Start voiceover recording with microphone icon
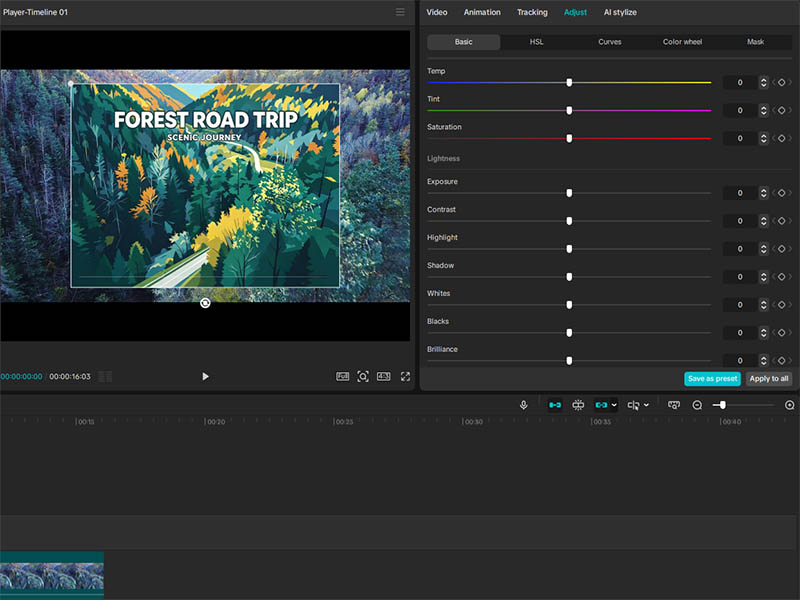Screen dimensions: 800x600 (x=523, y=405)
